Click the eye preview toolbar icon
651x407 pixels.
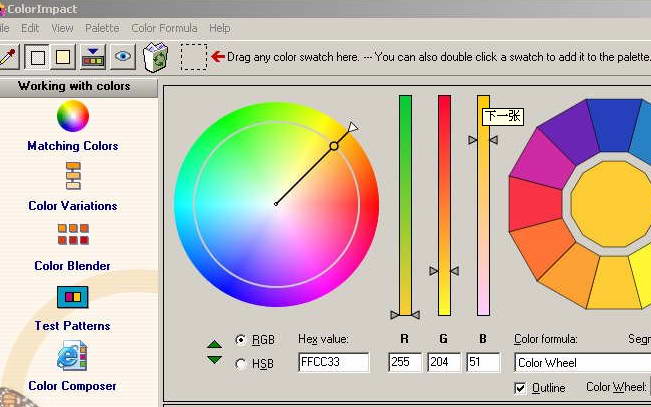123,56
